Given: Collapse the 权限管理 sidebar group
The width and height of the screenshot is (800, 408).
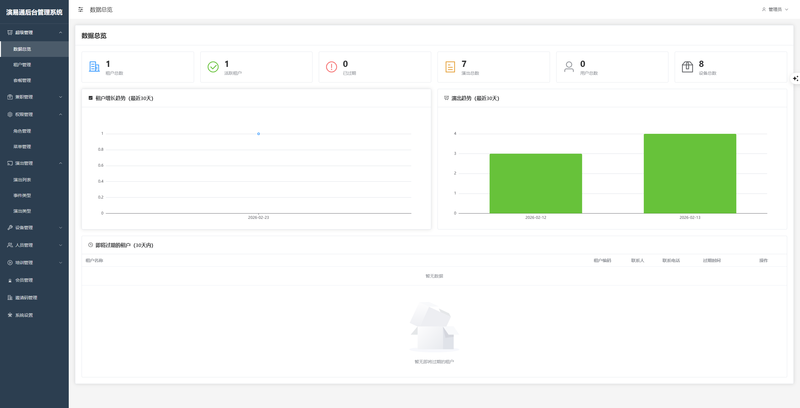Looking at the screenshot, I should point(34,114).
